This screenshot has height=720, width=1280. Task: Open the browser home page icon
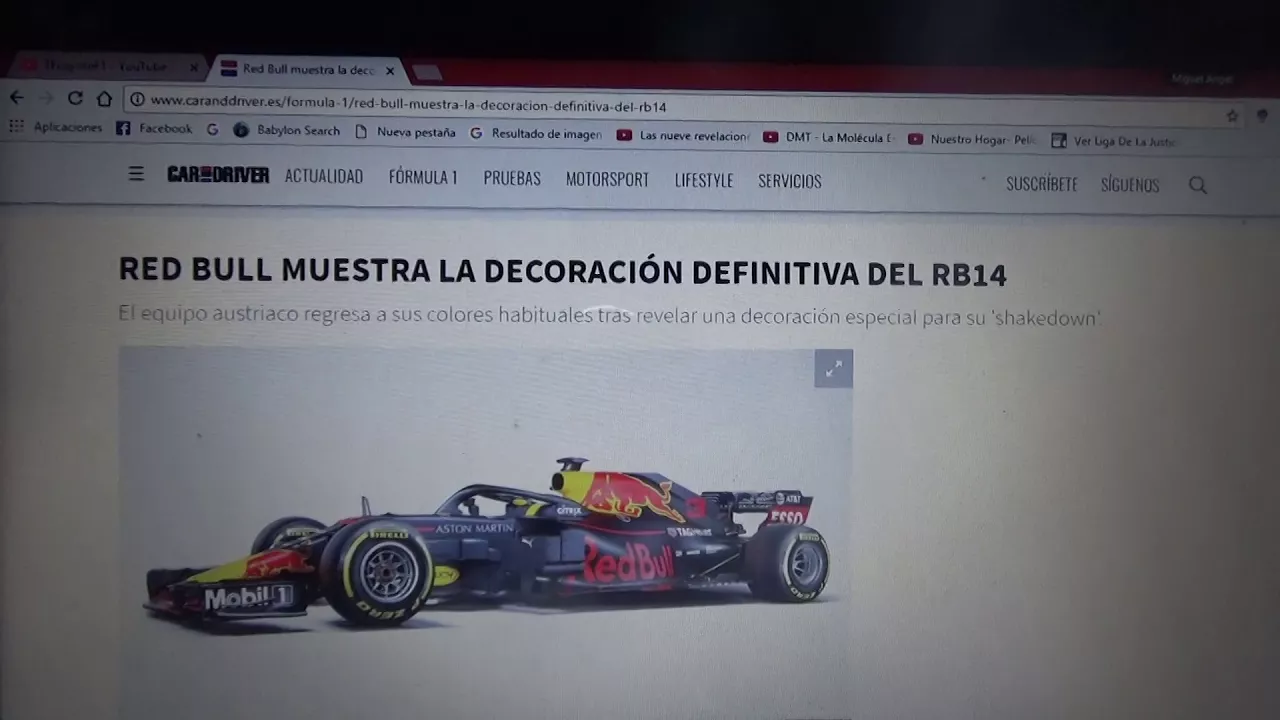104,98
